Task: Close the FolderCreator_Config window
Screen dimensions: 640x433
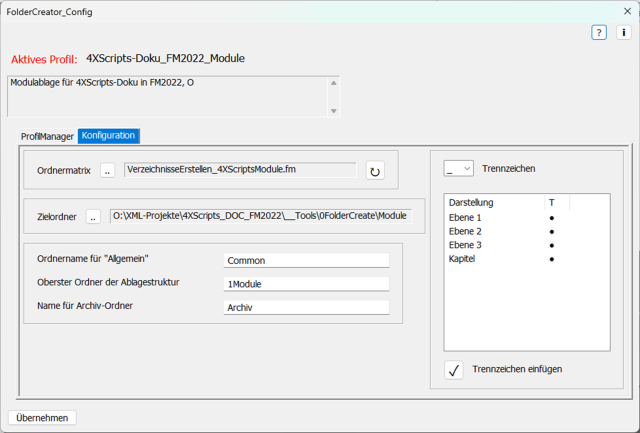Action: (x=626, y=11)
